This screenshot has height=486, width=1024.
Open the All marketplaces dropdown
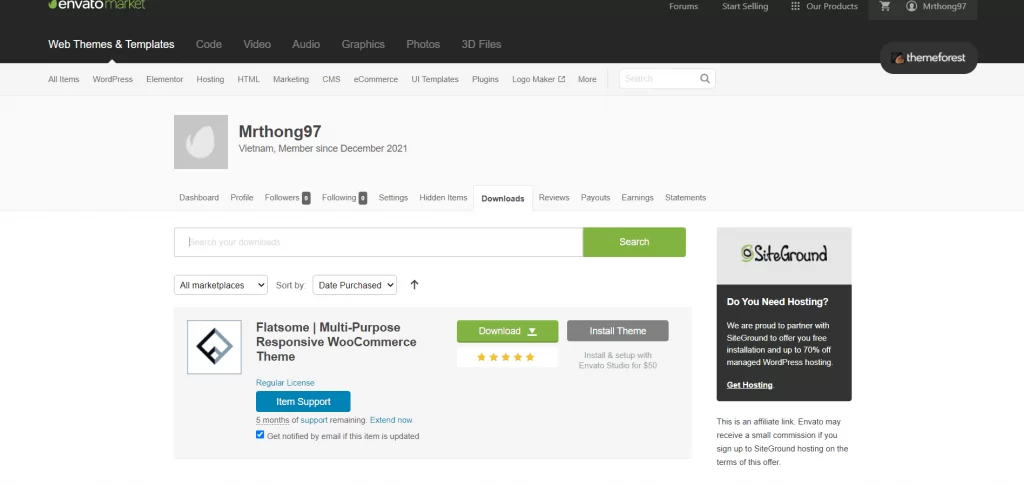[x=221, y=285]
